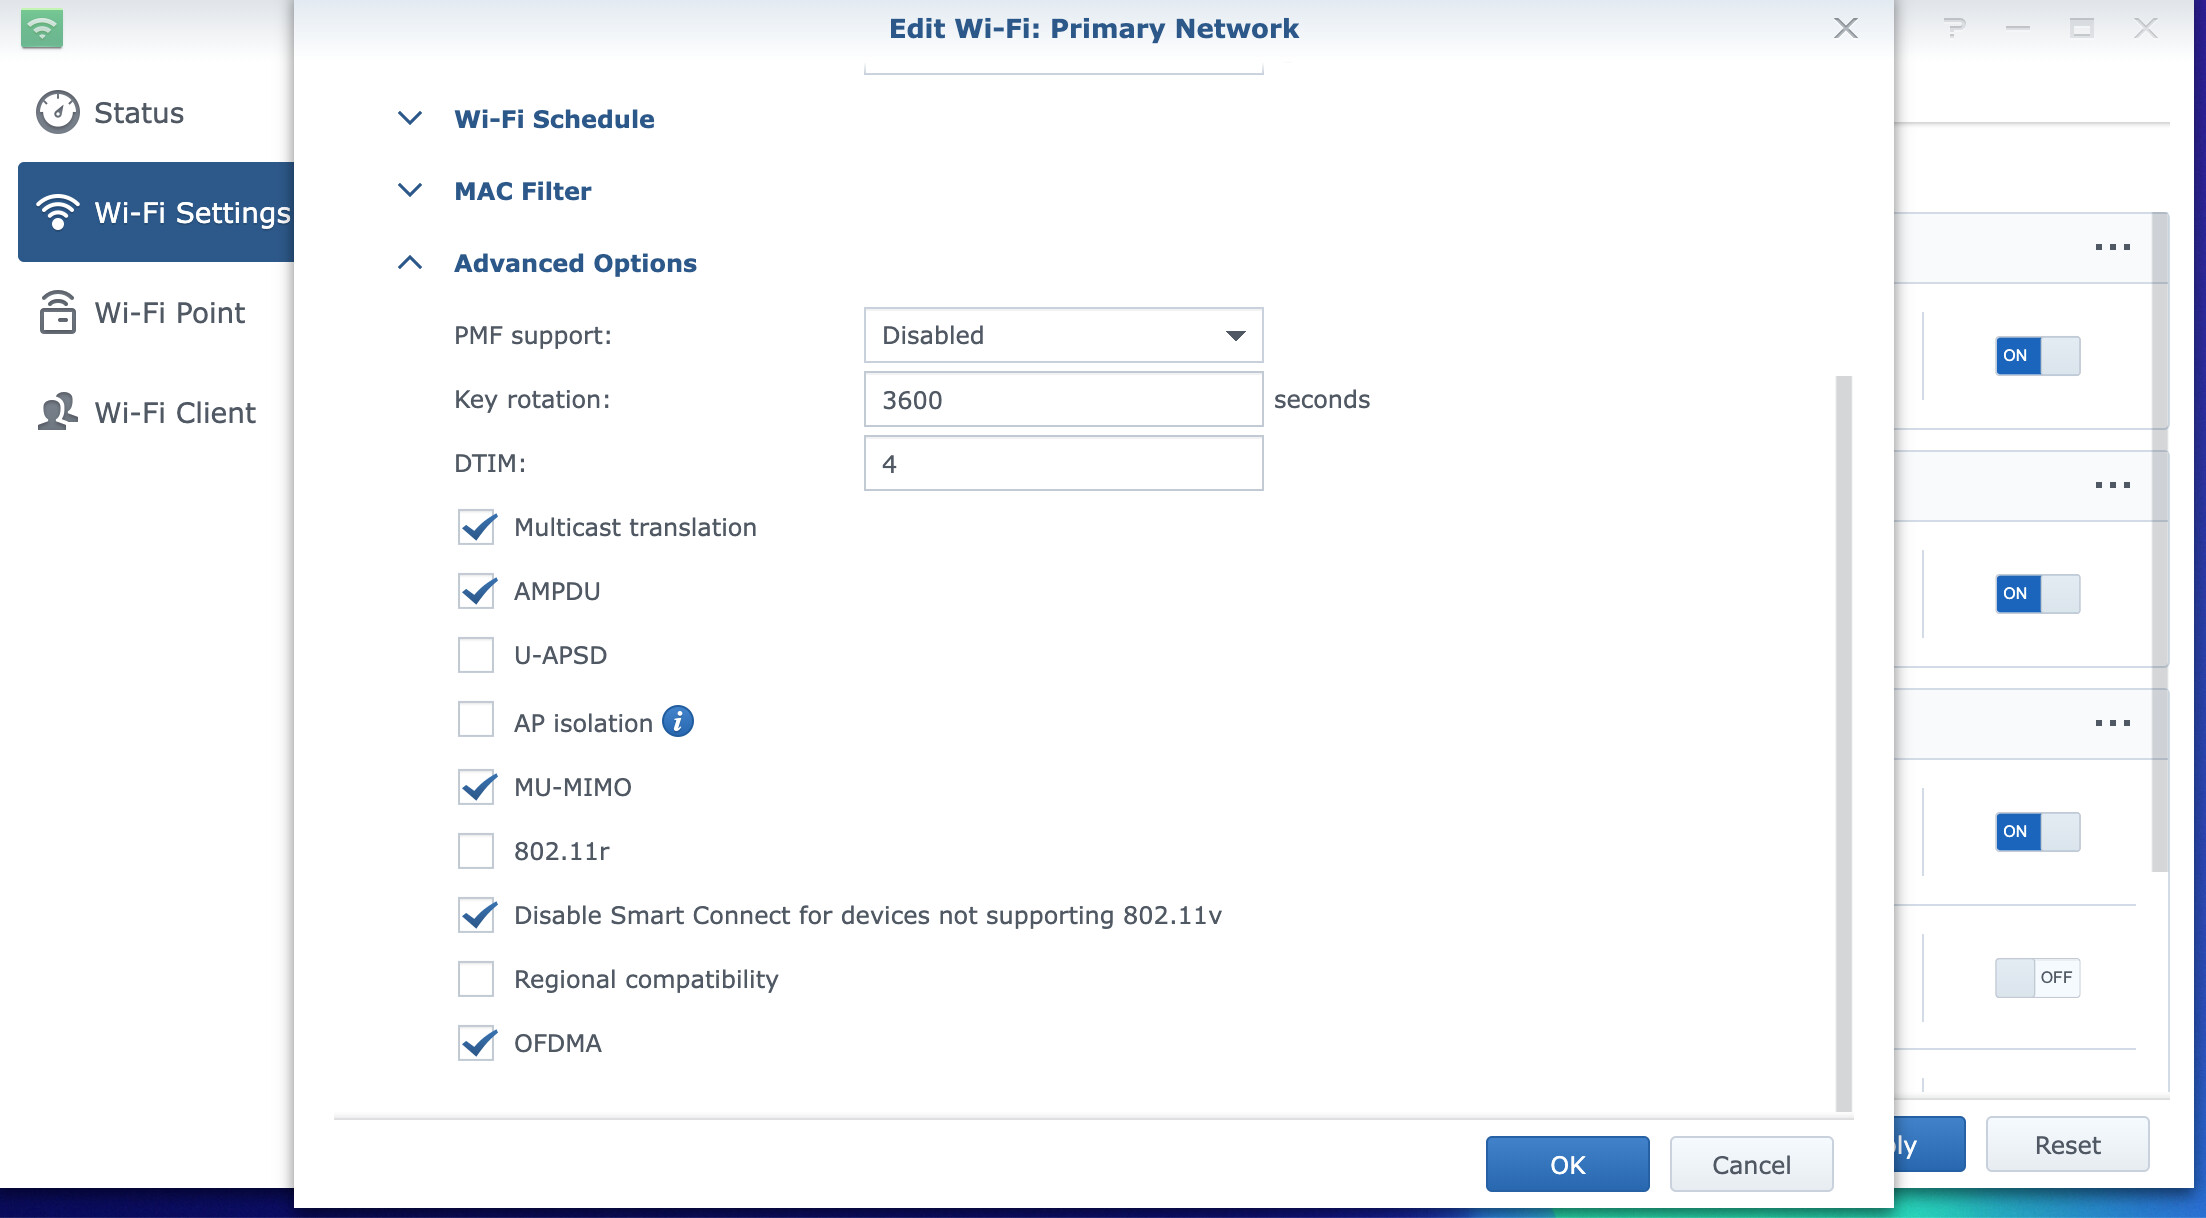Click the Wi-Fi Point router icon
The height and width of the screenshot is (1218, 2206).
(57, 312)
